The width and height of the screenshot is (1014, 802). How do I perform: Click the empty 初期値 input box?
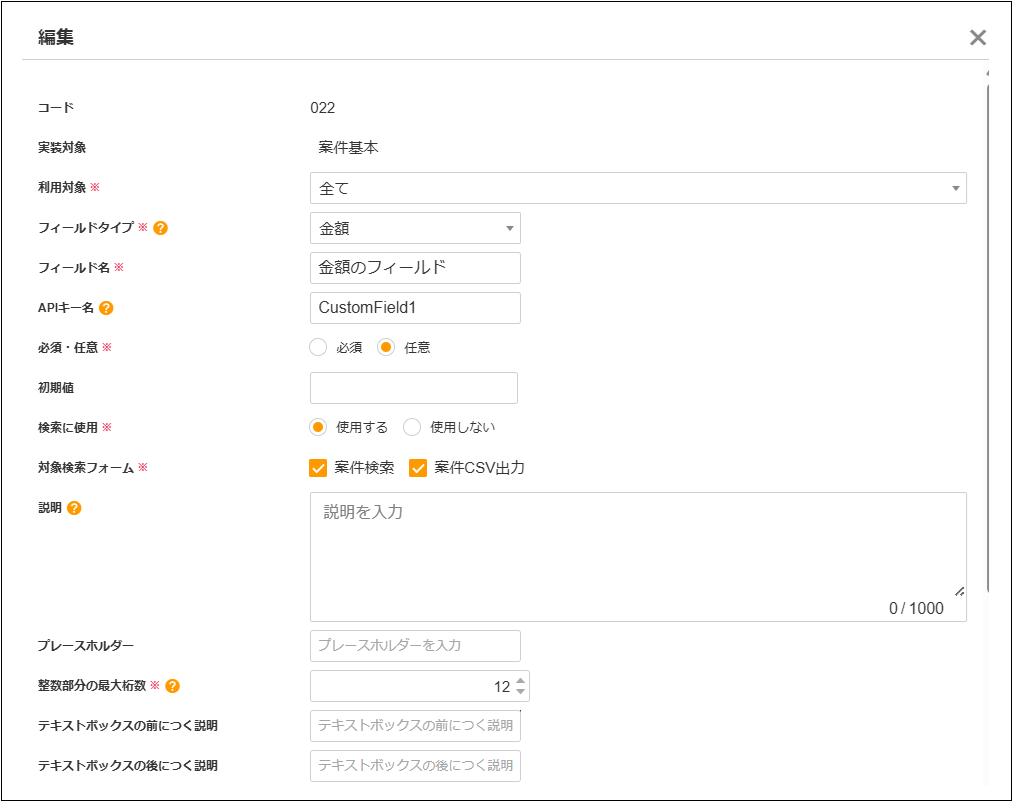click(414, 388)
